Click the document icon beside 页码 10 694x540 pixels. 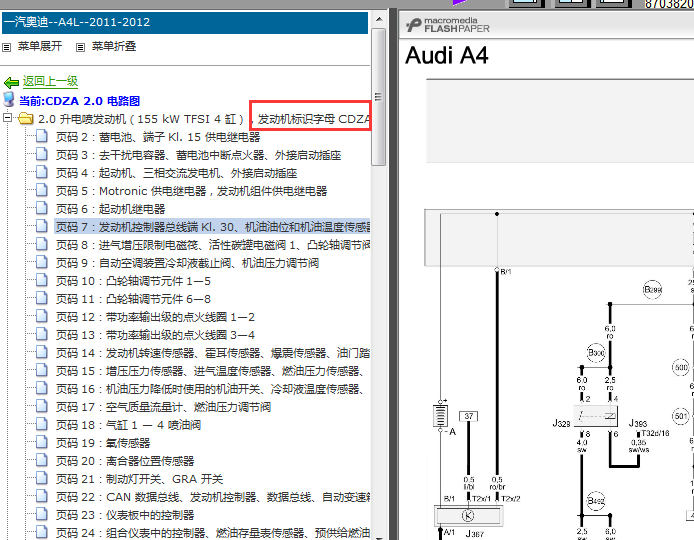42,280
